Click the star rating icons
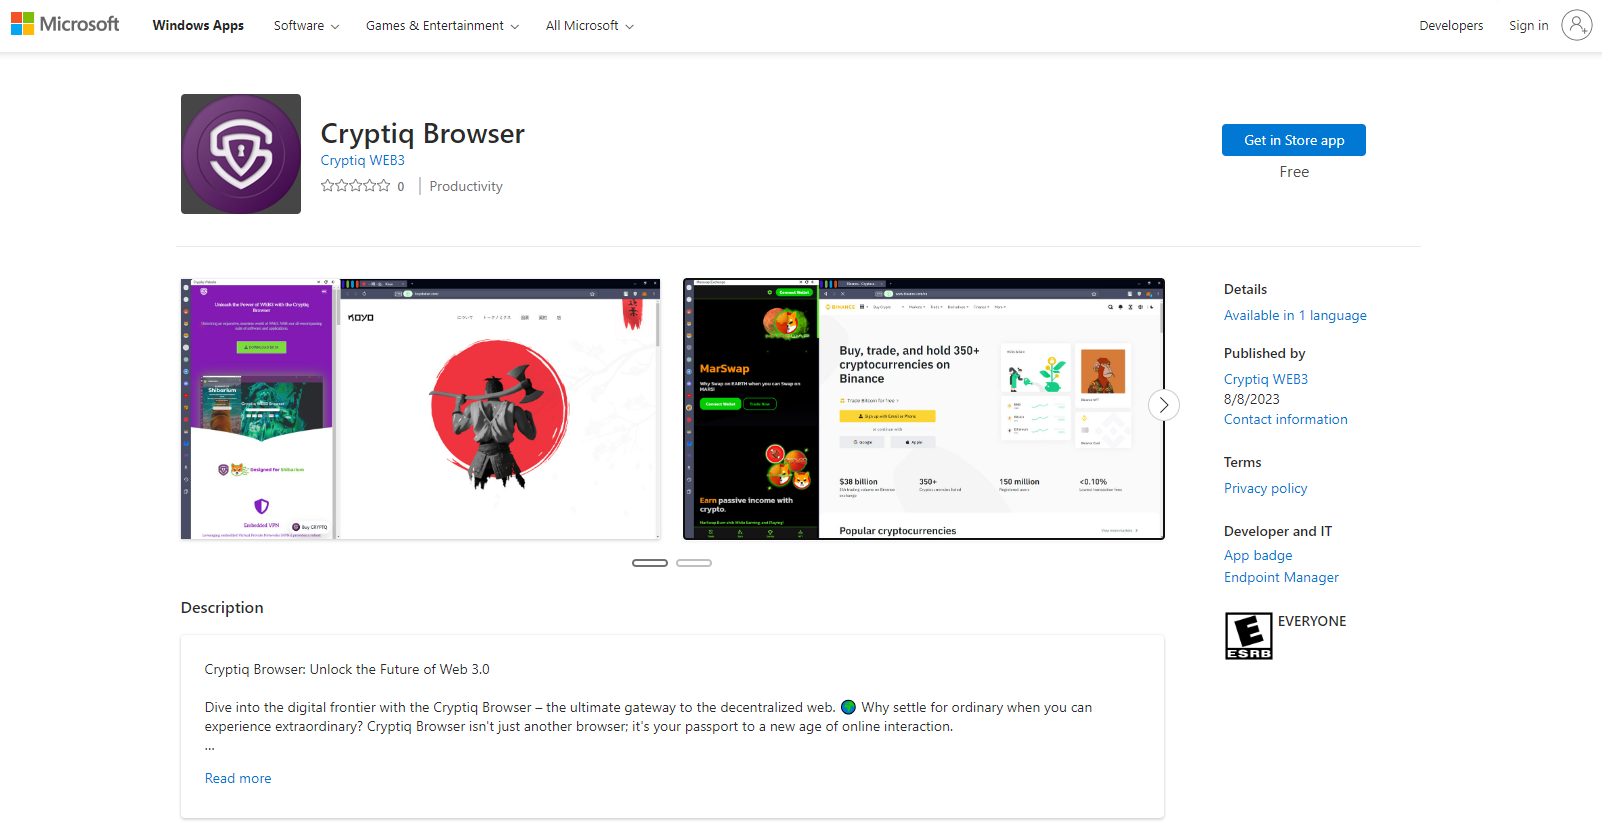This screenshot has height=828, width=1602. pos(355,186)
